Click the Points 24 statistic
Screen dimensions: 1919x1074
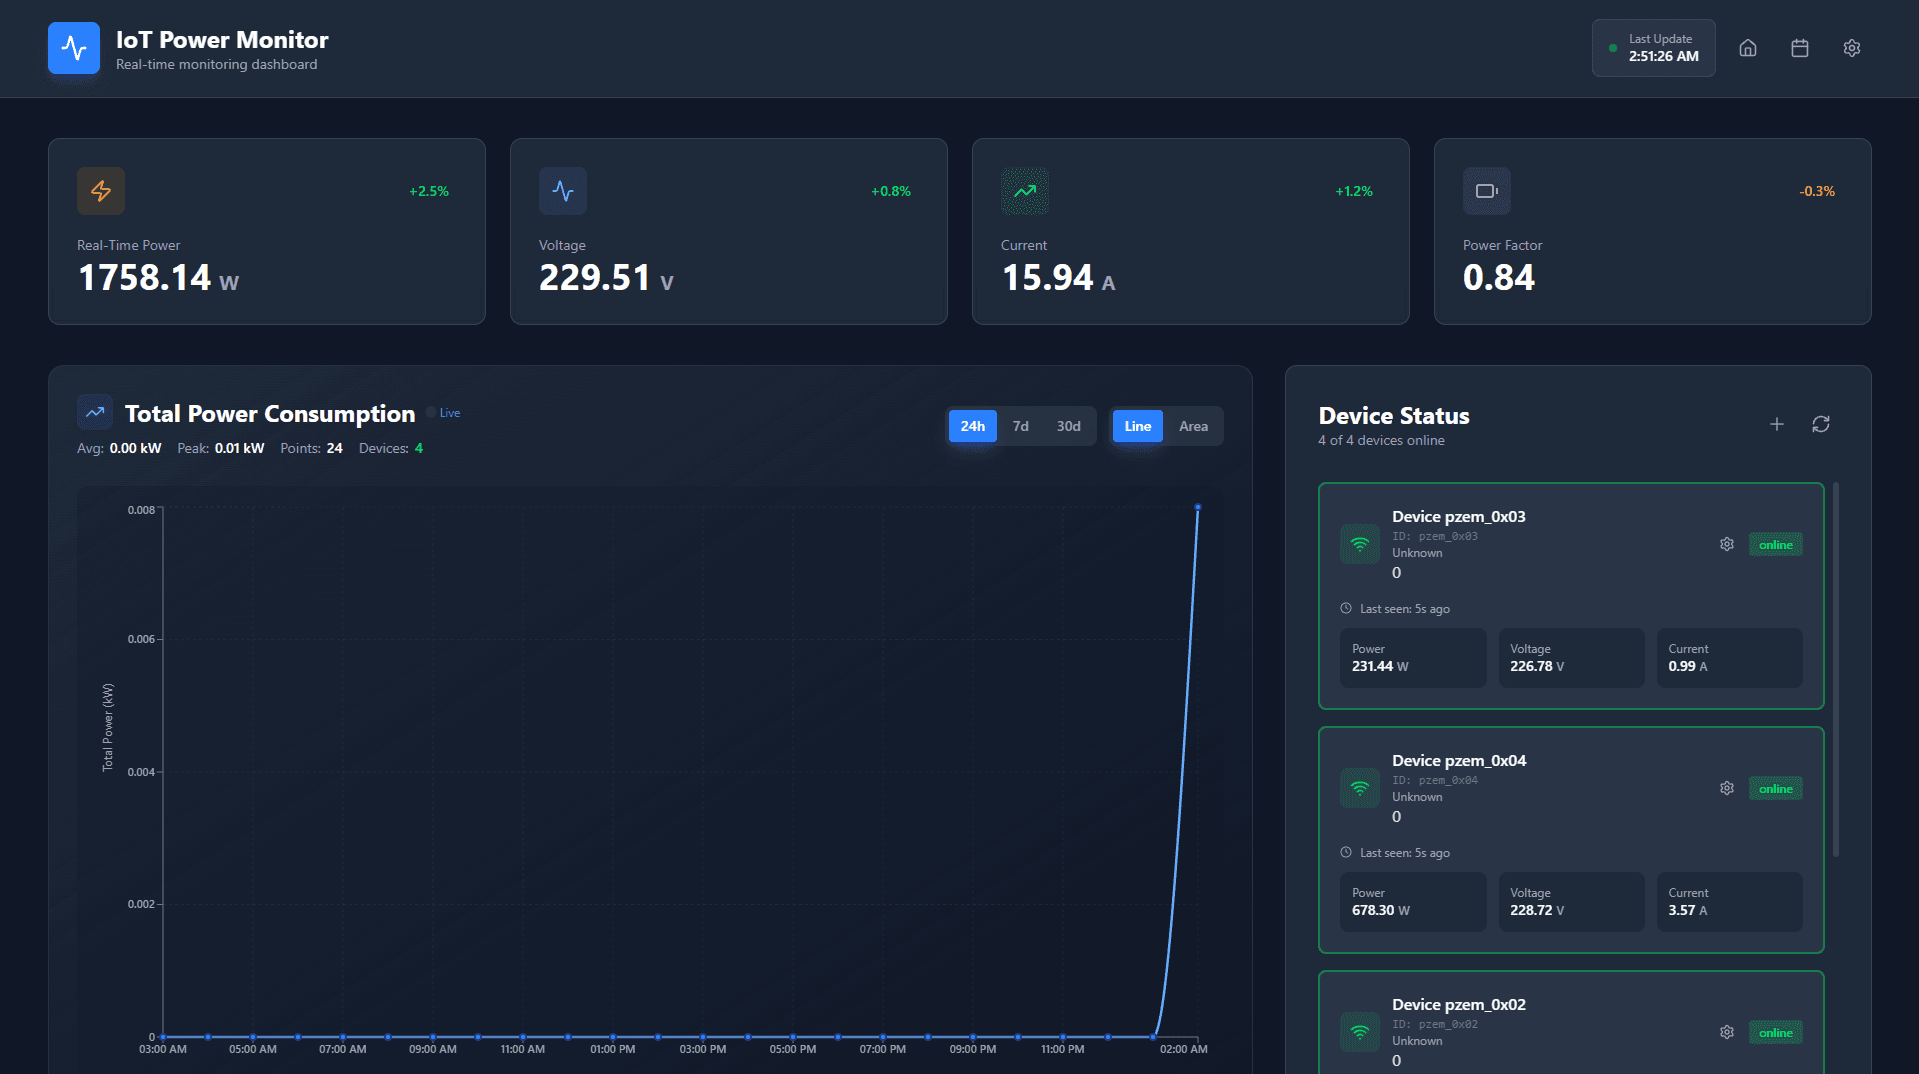click(x=311, y=448)
